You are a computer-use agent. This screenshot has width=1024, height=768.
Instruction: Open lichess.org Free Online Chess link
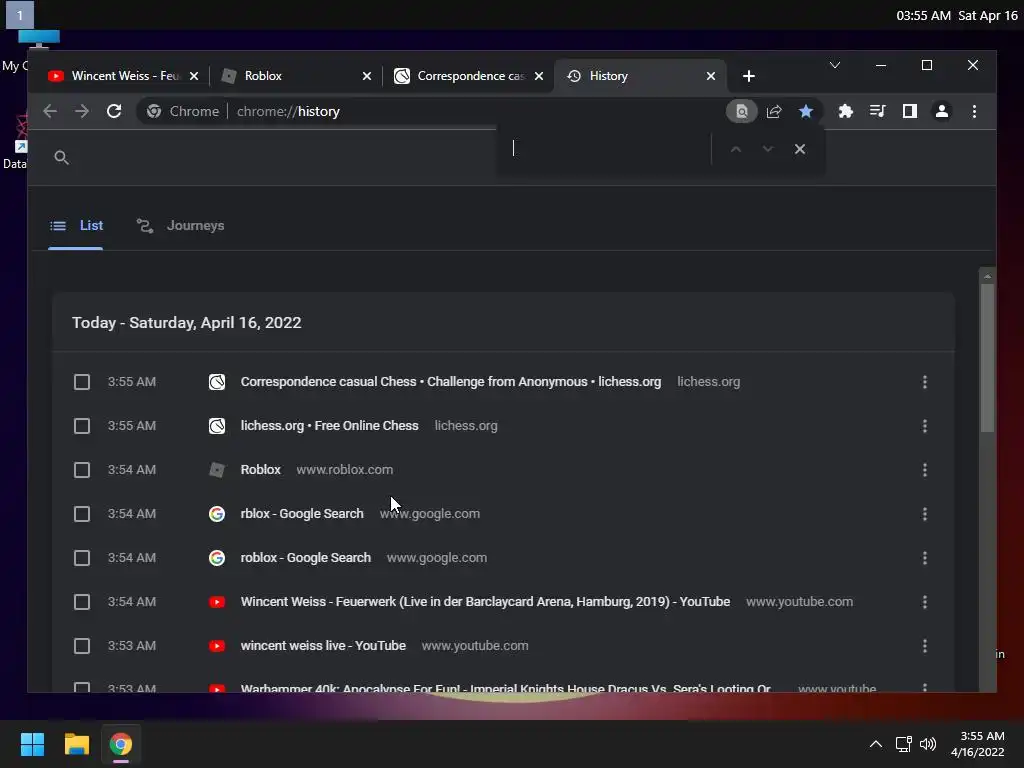[x=329, y=426]
